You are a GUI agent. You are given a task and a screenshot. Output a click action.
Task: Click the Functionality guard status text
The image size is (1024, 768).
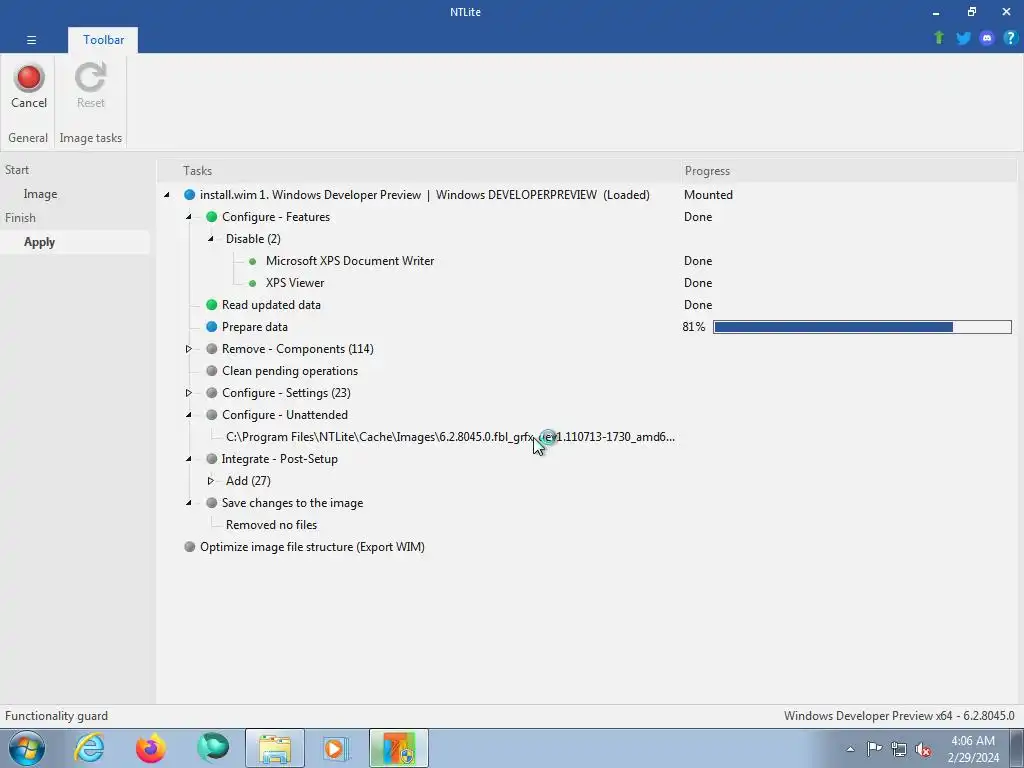click(x=56, y=716)
